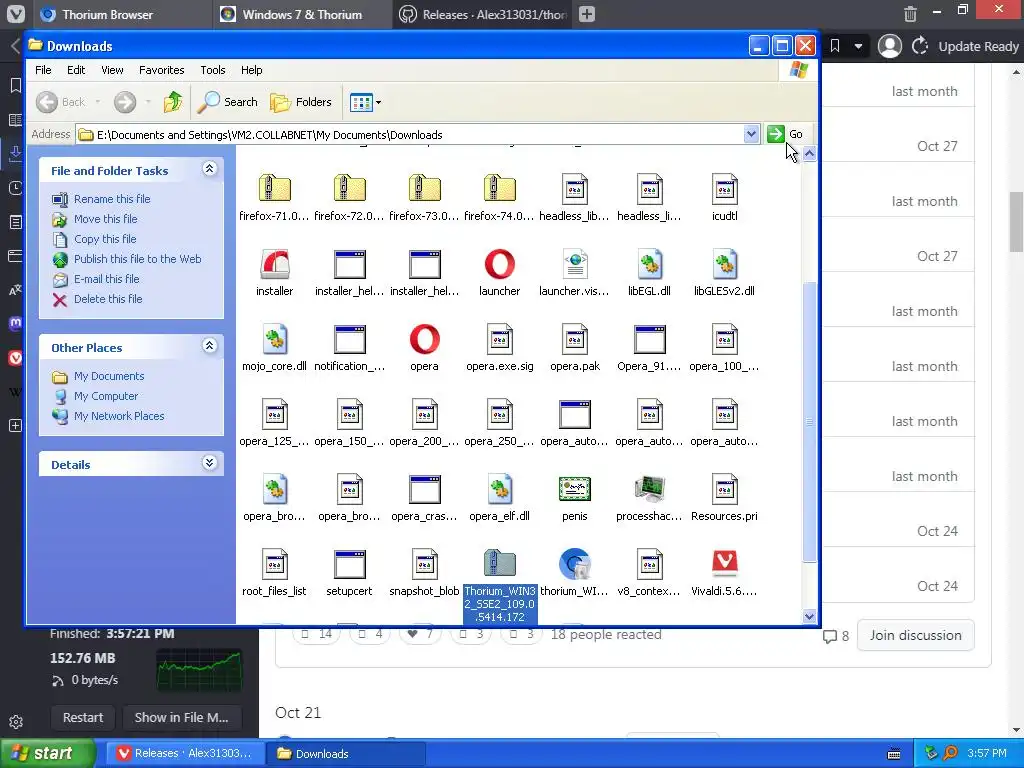This screenshot has height=768, width=1024.
Task: Open My Documents from Other Places
Action: click(x=108, y=376)
